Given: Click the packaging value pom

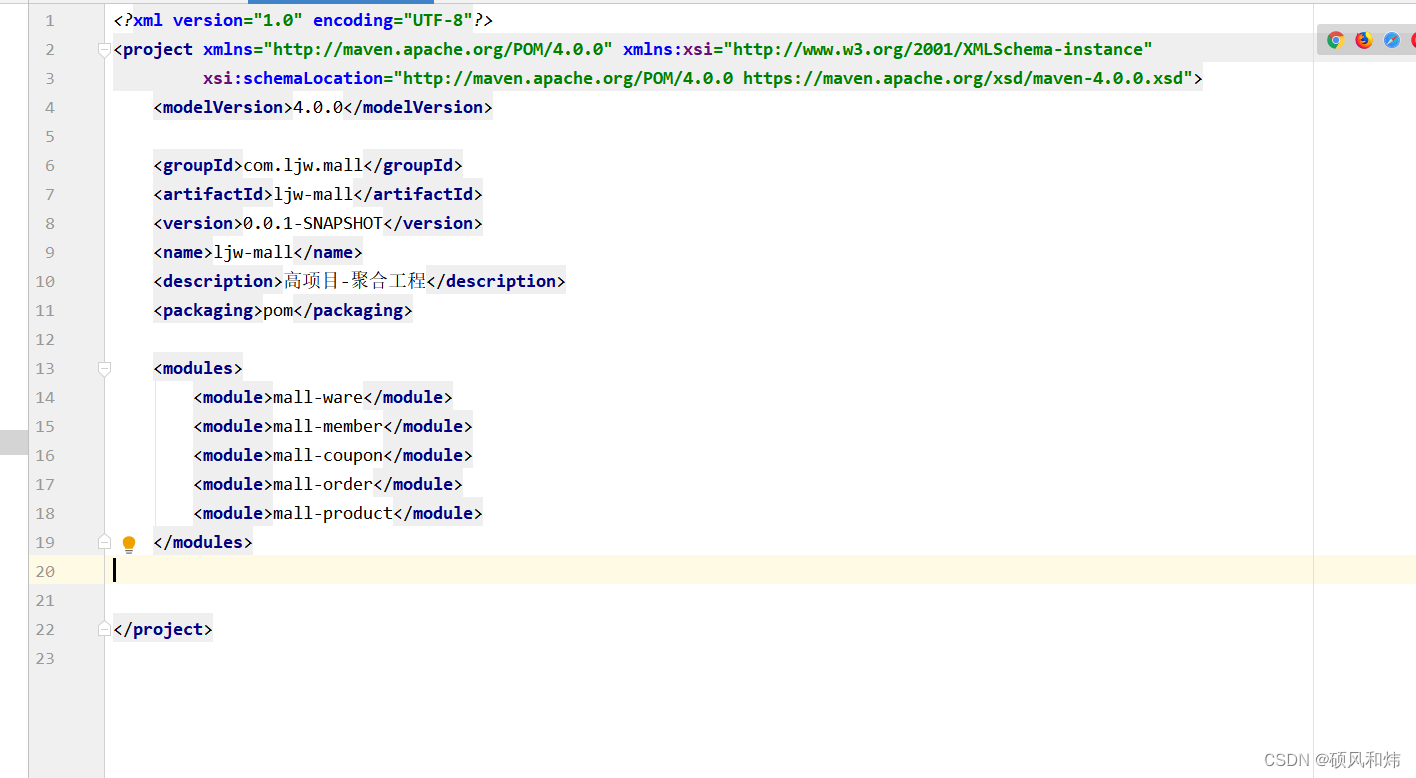Looking at the screenshot, I should [278, 310].
